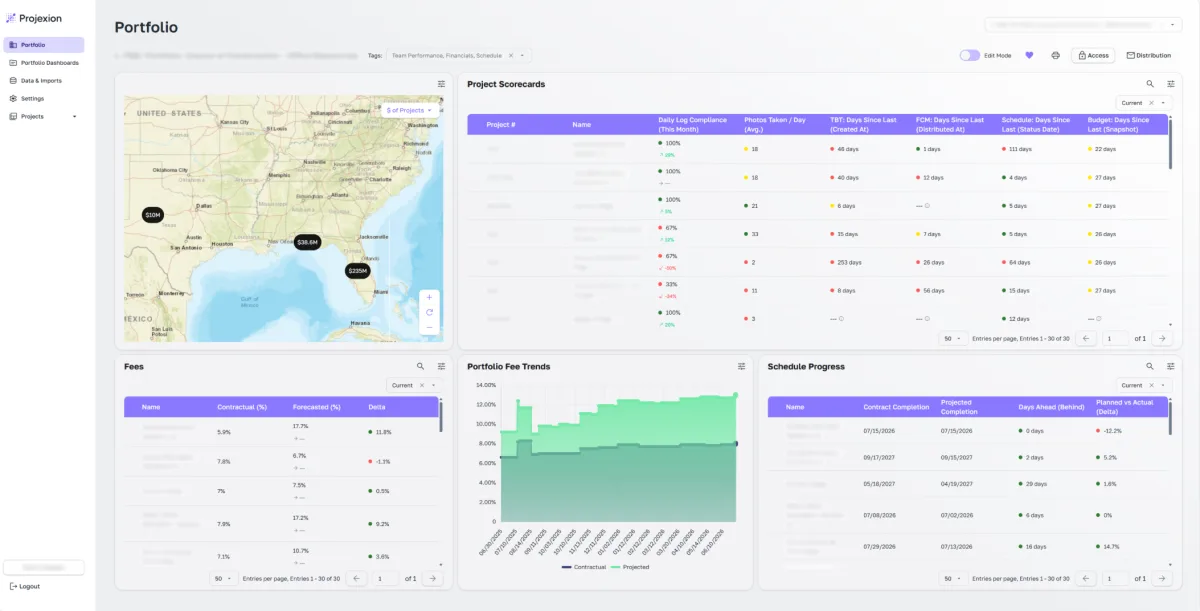Open the Access button
Image resolution: width=1200 pixels, height=611 pixels.
(1093, 56)
